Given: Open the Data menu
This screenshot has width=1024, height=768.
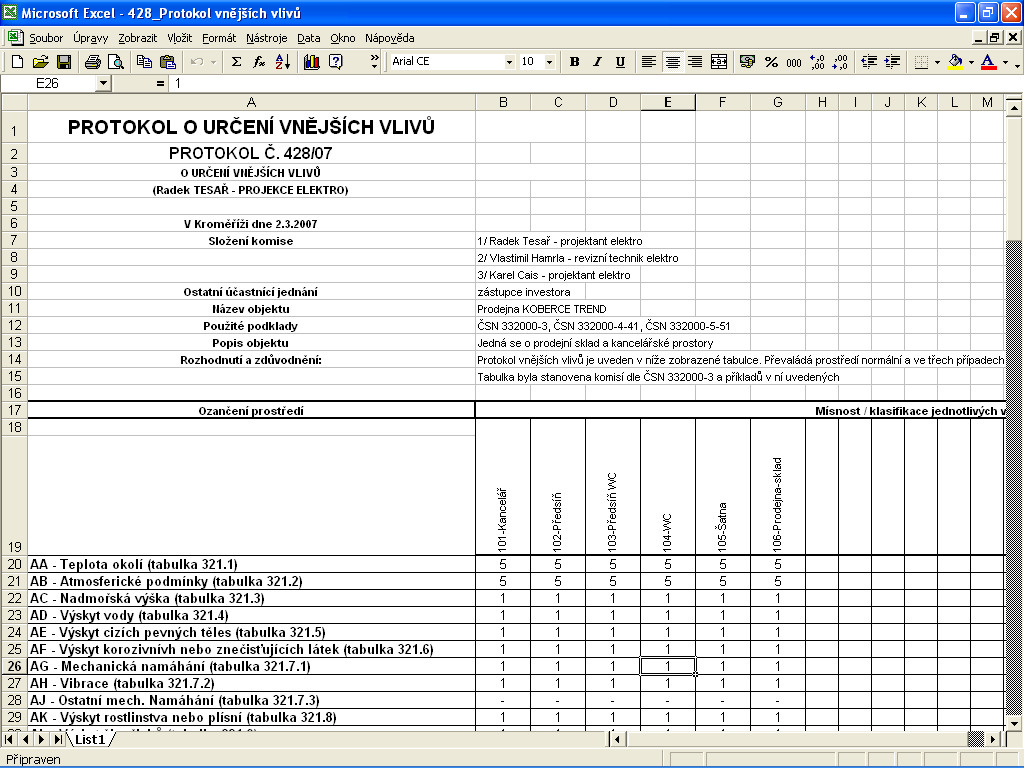Looking at the screenshot, I should [309, 38].
